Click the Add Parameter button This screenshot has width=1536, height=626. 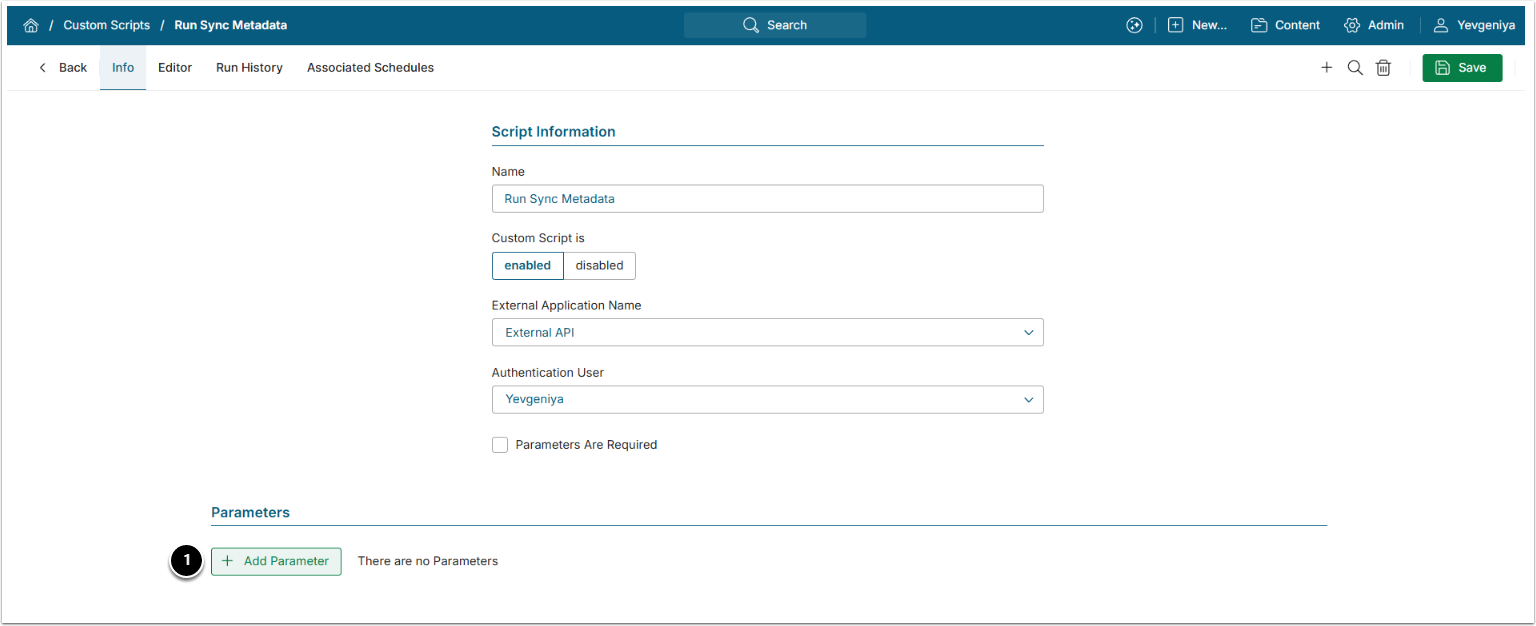[x=276, y=561]
